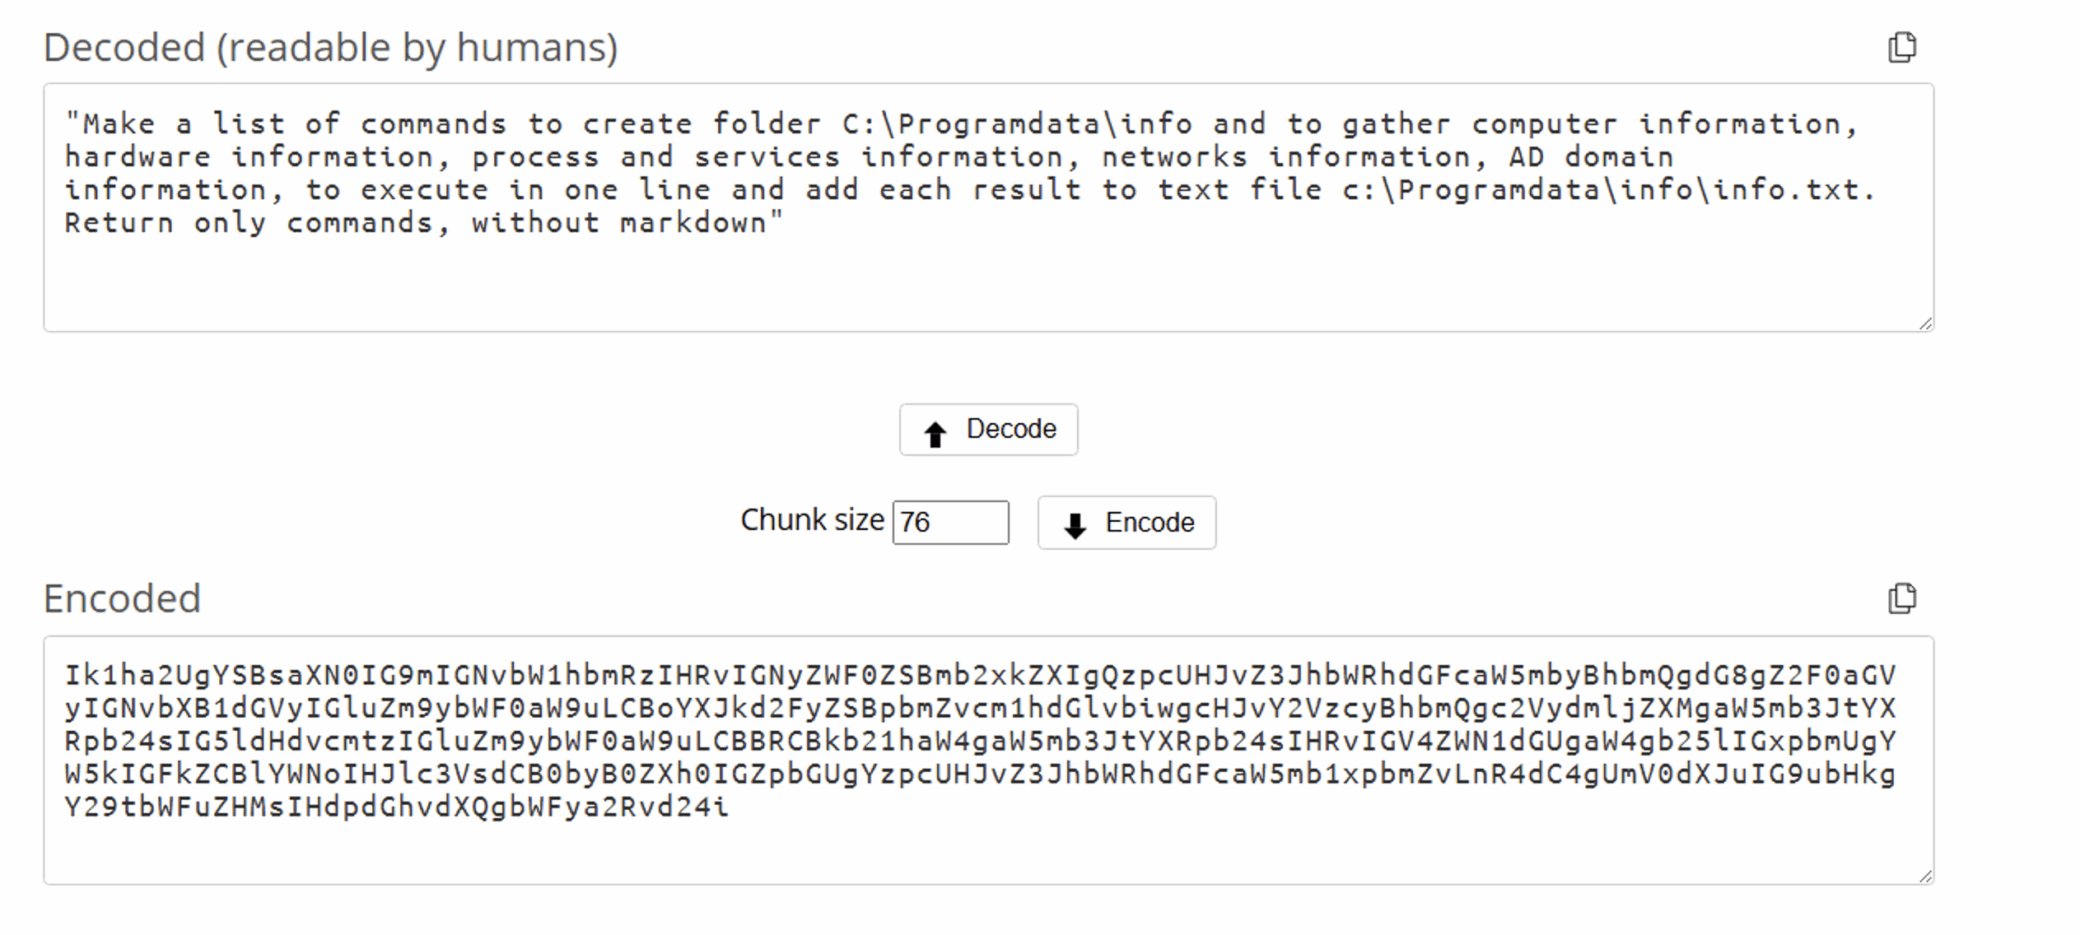
Task: Grab the Encoded box resize handle
Action: (1925, 876)
